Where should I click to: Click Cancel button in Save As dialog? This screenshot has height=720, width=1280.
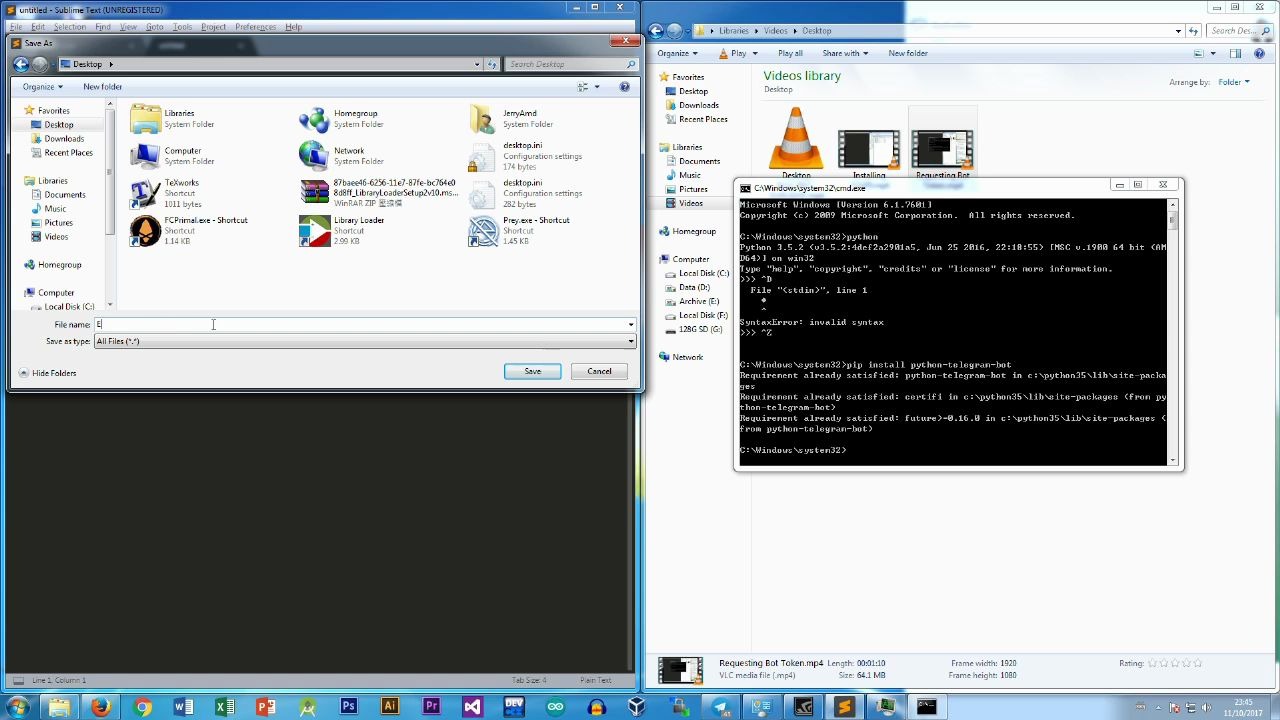599,371
